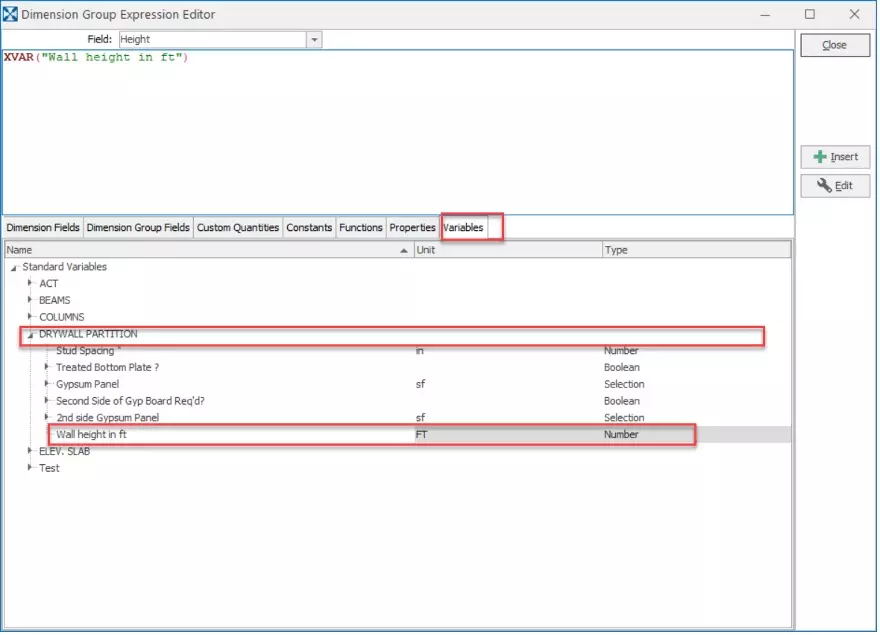Switch to Dimension Group Fields tab
Image resolution: width=880 pixels, height=635 pixels.
pos(138,228)
